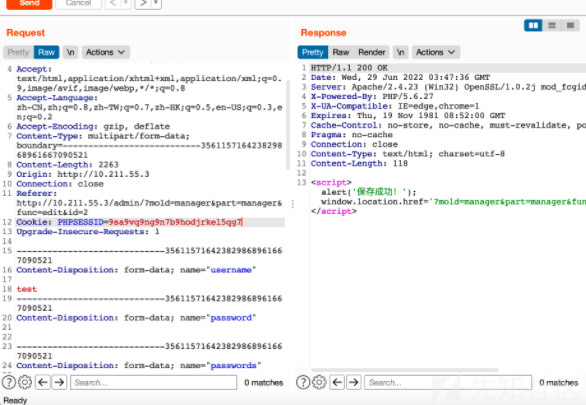Focus the Response search field

448,383
